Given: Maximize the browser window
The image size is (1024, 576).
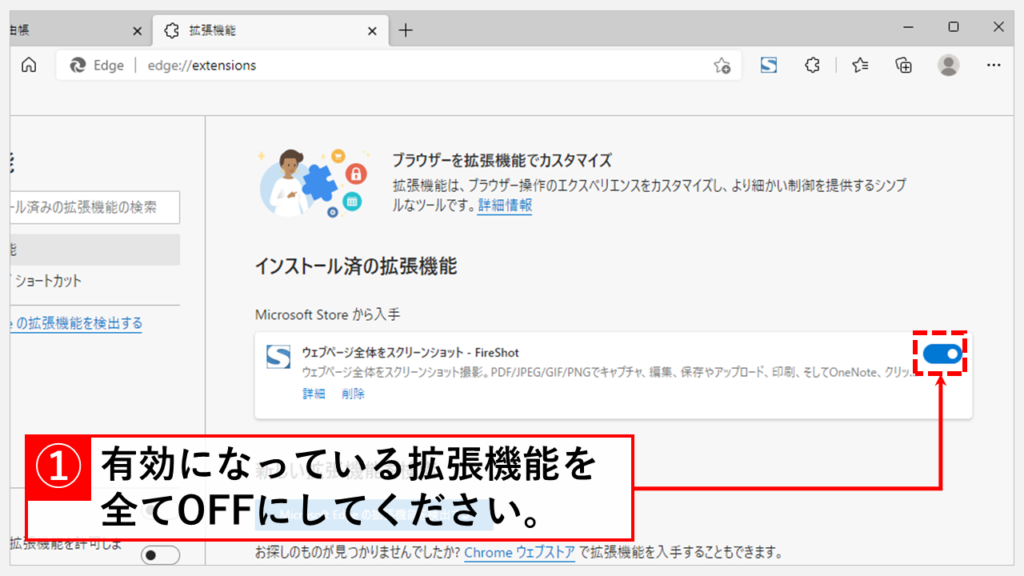Looking at the screenshot, I should tap(953, 27).
